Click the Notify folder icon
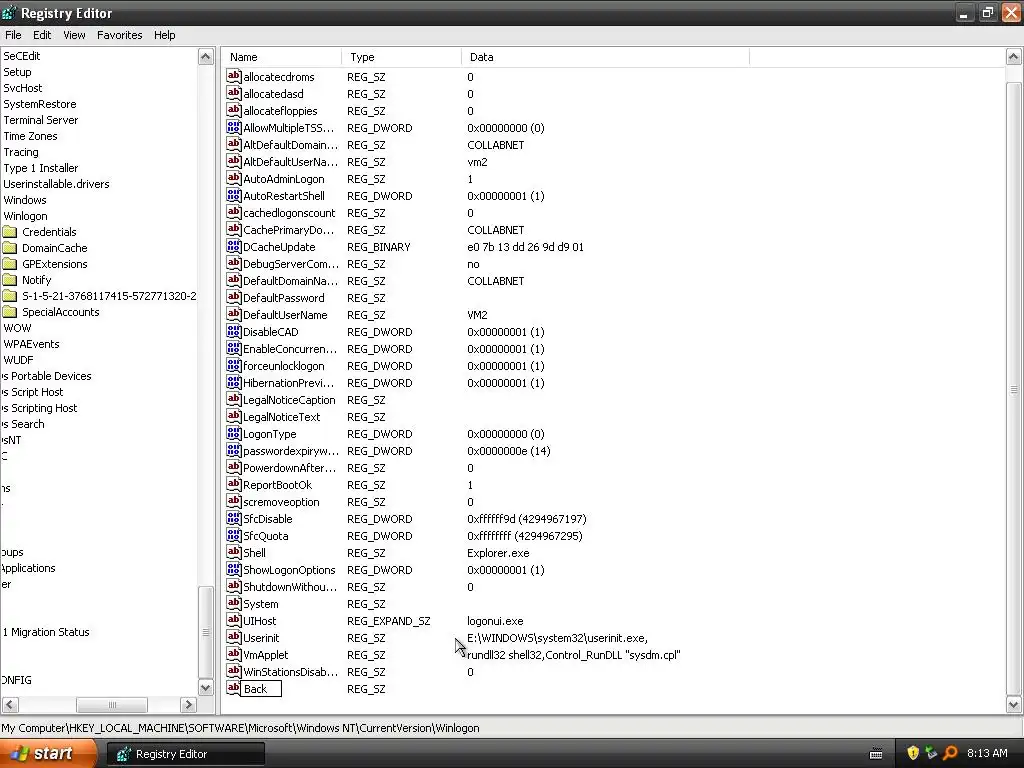The width and height of the screenshot is (1024, 768). coord(10,280)
